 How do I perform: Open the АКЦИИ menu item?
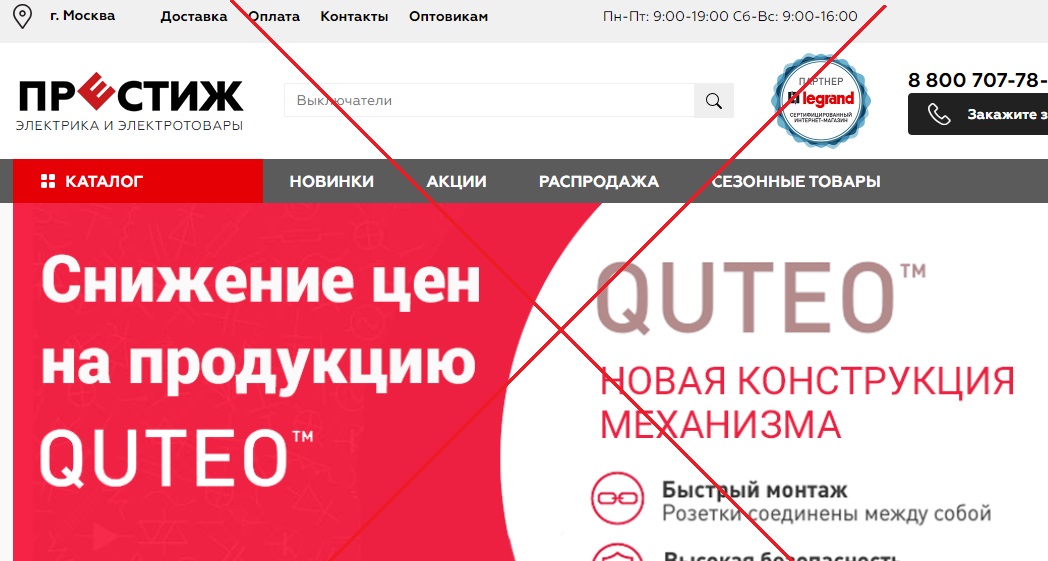(x=456, y=181)
